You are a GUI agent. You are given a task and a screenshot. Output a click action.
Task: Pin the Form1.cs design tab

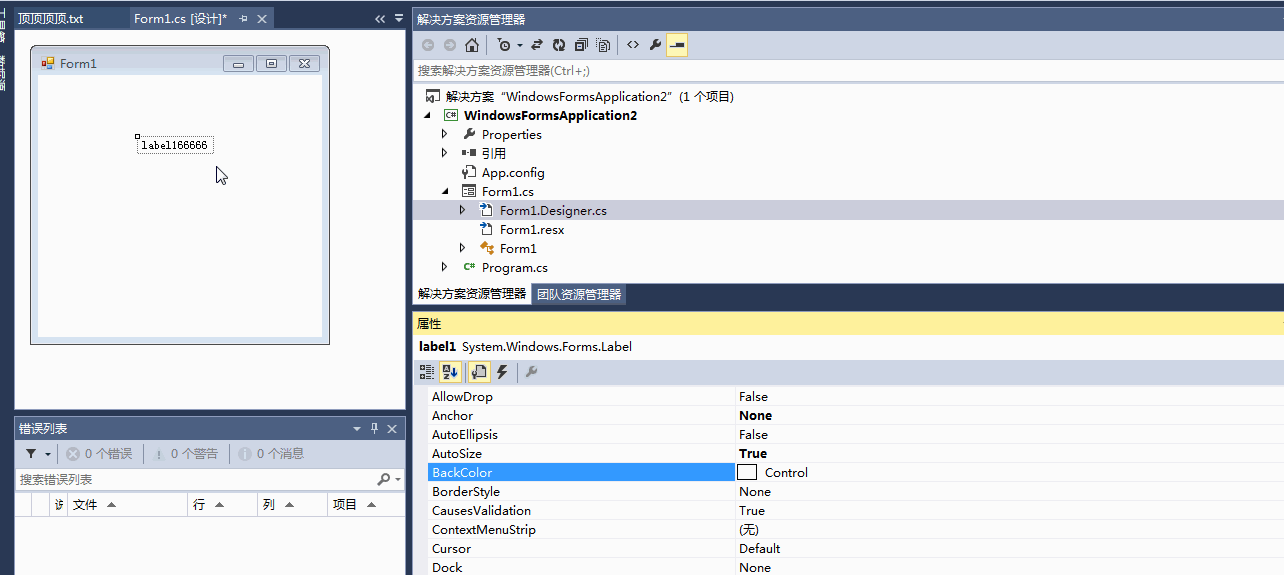[243, 19]
